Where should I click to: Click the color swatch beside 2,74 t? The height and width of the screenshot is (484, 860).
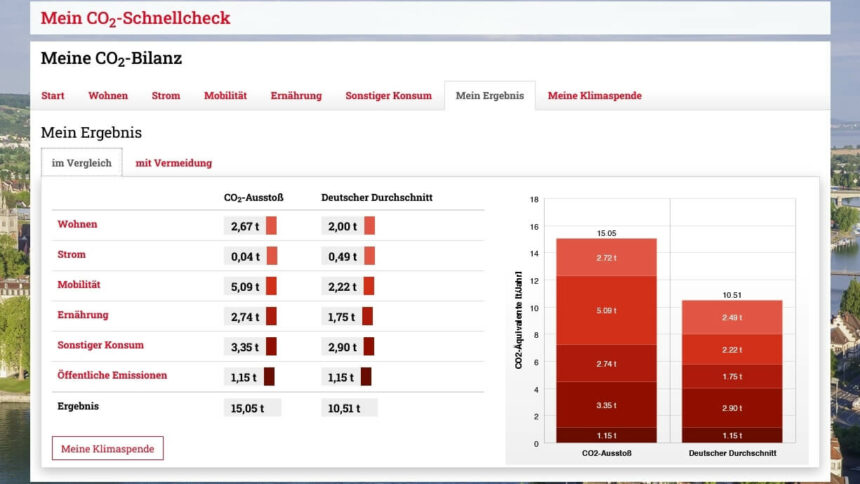coord(271,316)
